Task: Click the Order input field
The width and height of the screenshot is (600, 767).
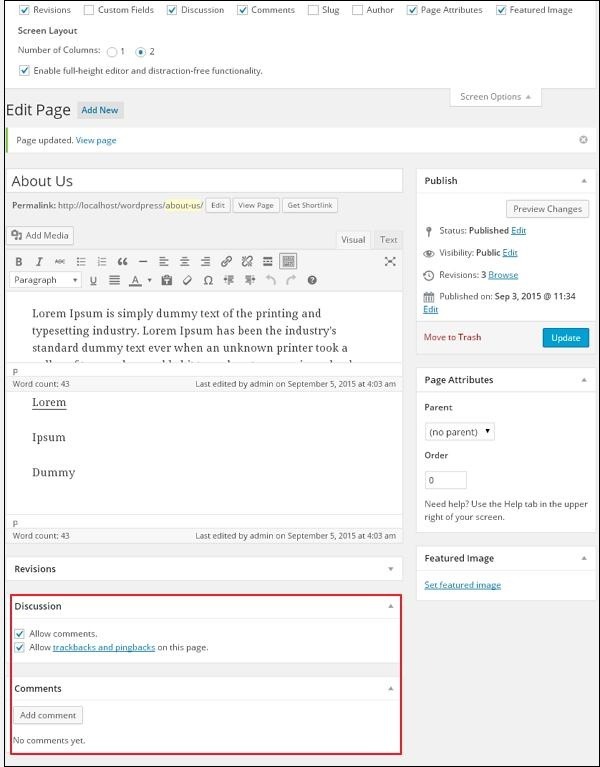Action: pos(445,480)
